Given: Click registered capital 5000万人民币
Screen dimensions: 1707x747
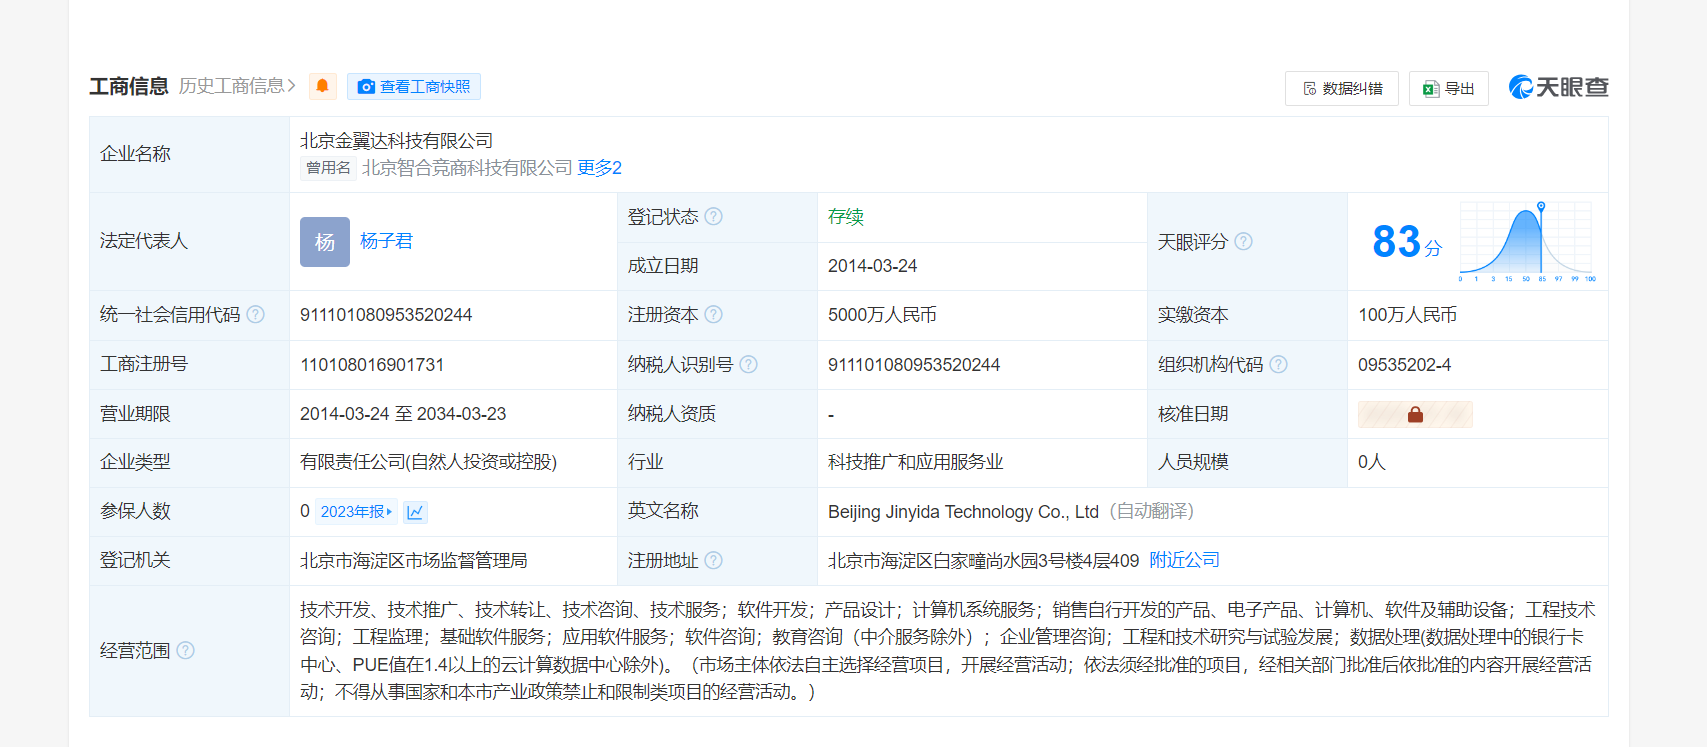Looking at the screenshot, I should pyautogui.click(x=882, y=315).
